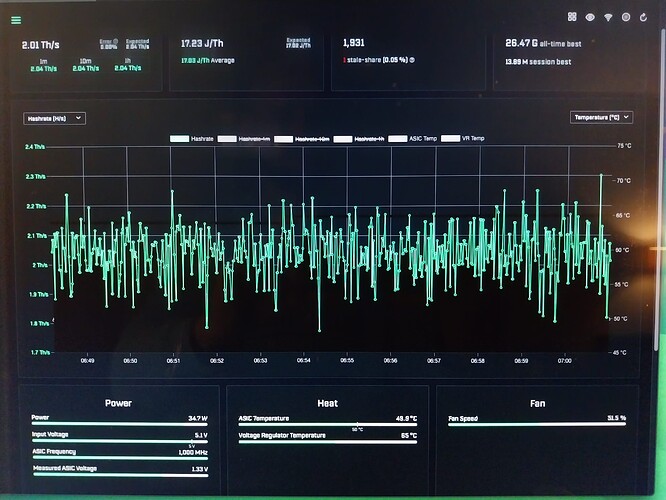Image resolution: width=666 pixels, height=500 pixels.
Task: Open the Hashrate (H/s) dropdown
Action: (x=54, y=119)
